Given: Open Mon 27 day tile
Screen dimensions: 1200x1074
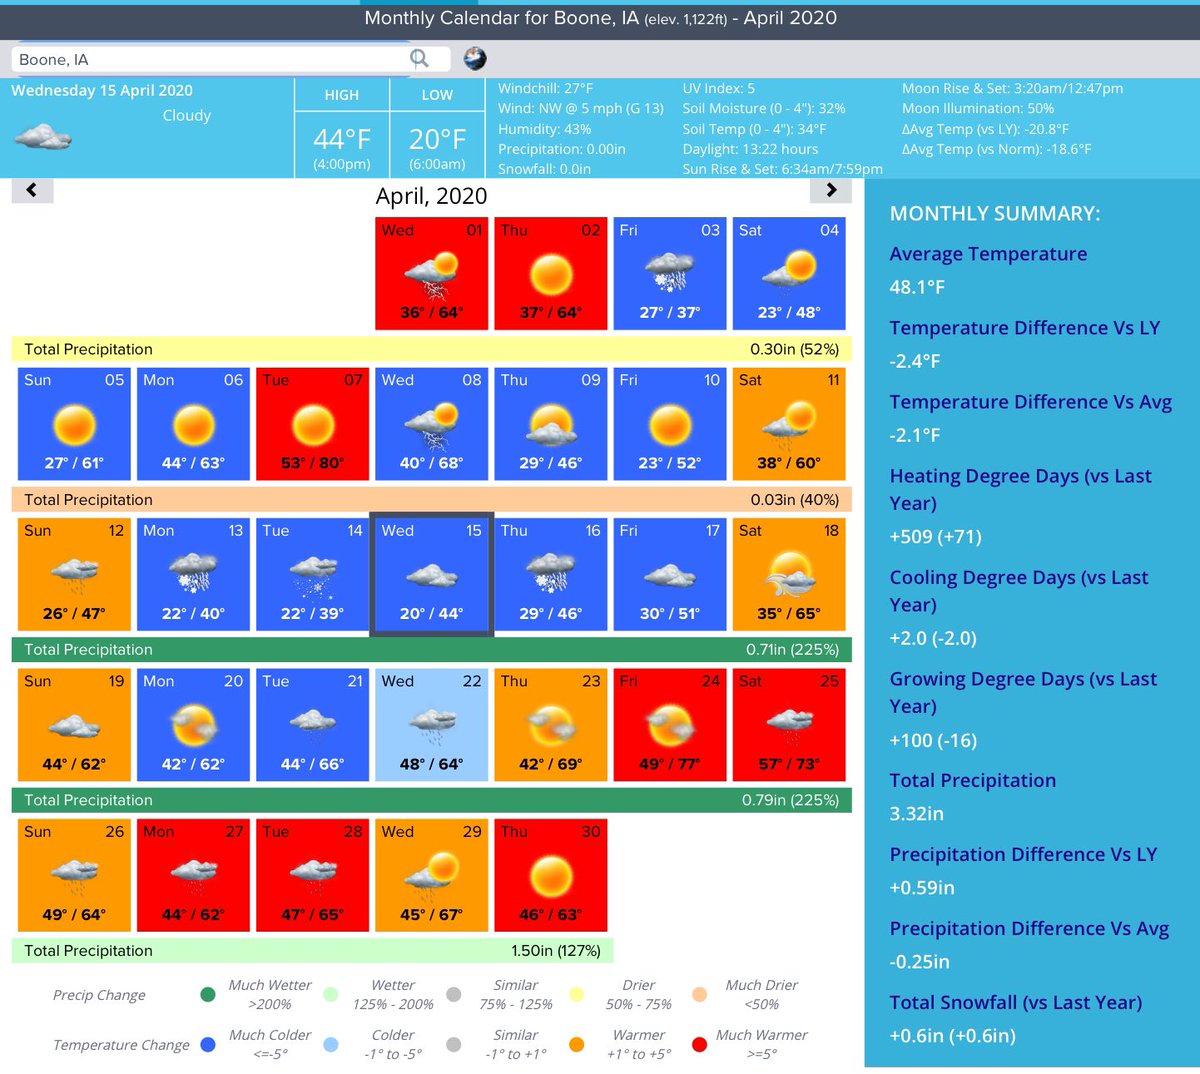Looking at the screenshot, I should coord(194,875).
